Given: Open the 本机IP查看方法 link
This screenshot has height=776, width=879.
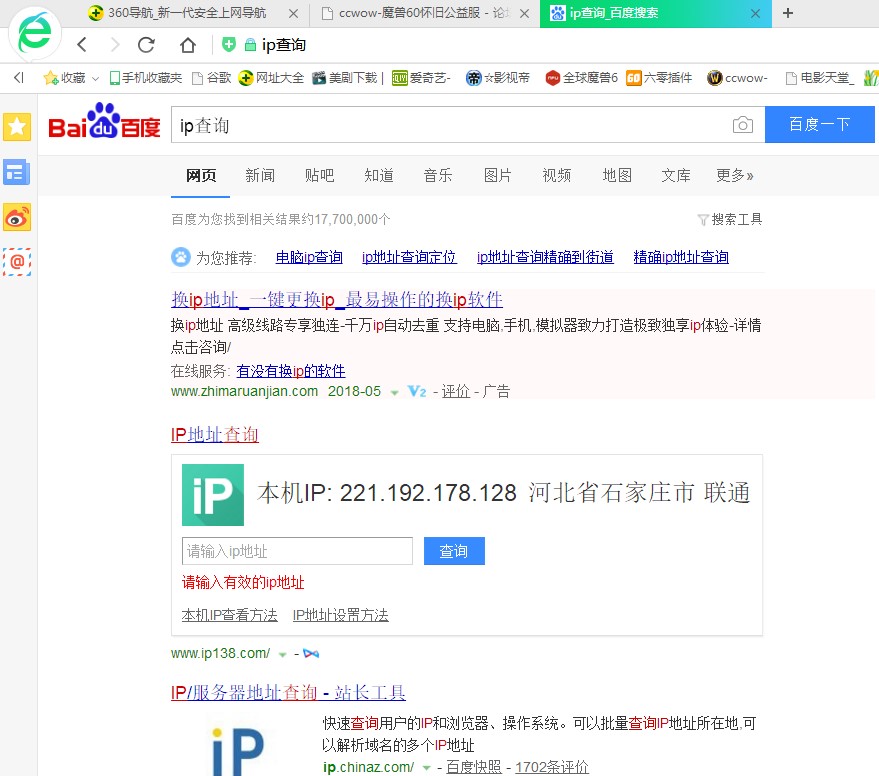Looking at the screenshot, I should click(x=229, y=615).
